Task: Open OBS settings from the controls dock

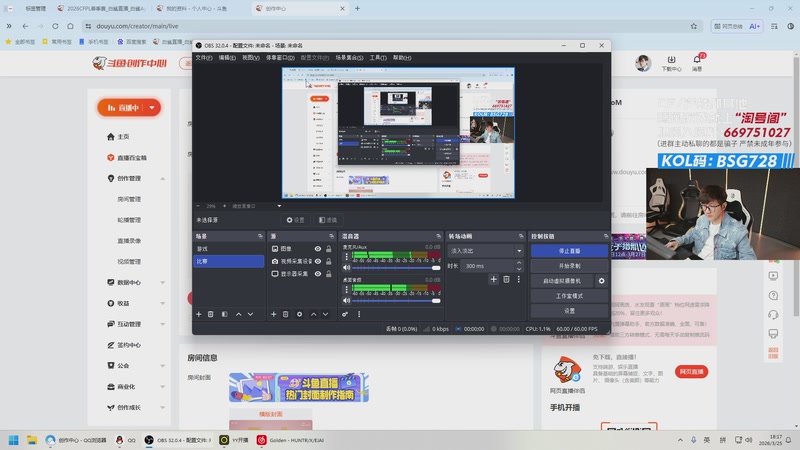Action: tap(569, 311)
